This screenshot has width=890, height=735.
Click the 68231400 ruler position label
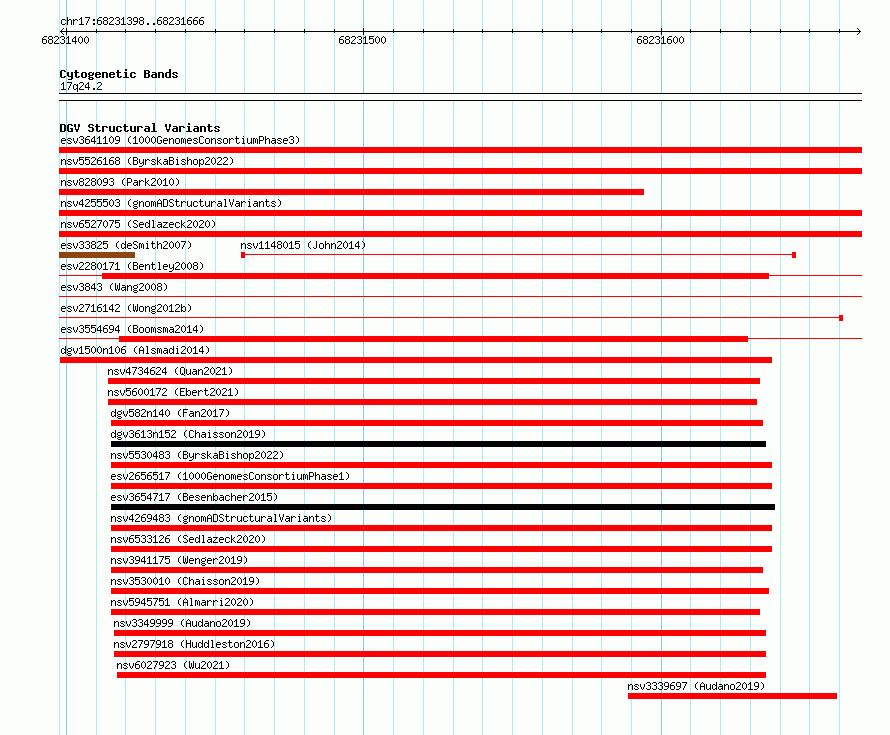pos(65,40)
